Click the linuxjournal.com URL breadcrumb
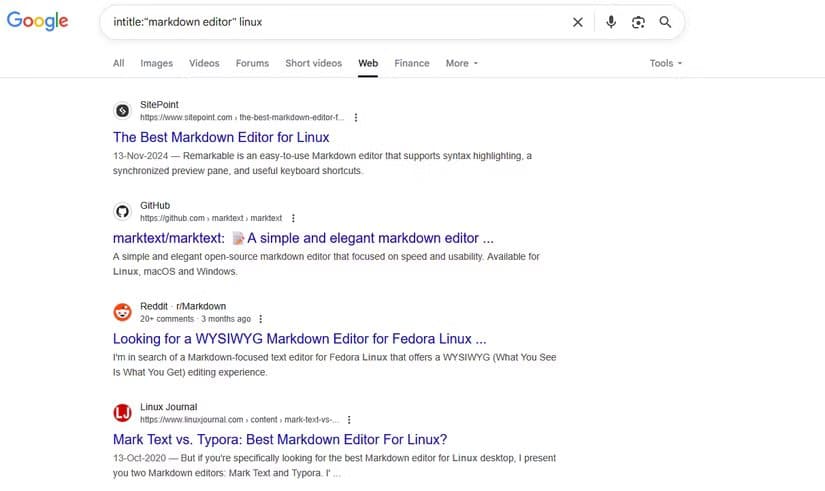The width and height of the screenshot is (825, 491). [x=239, y=419]
